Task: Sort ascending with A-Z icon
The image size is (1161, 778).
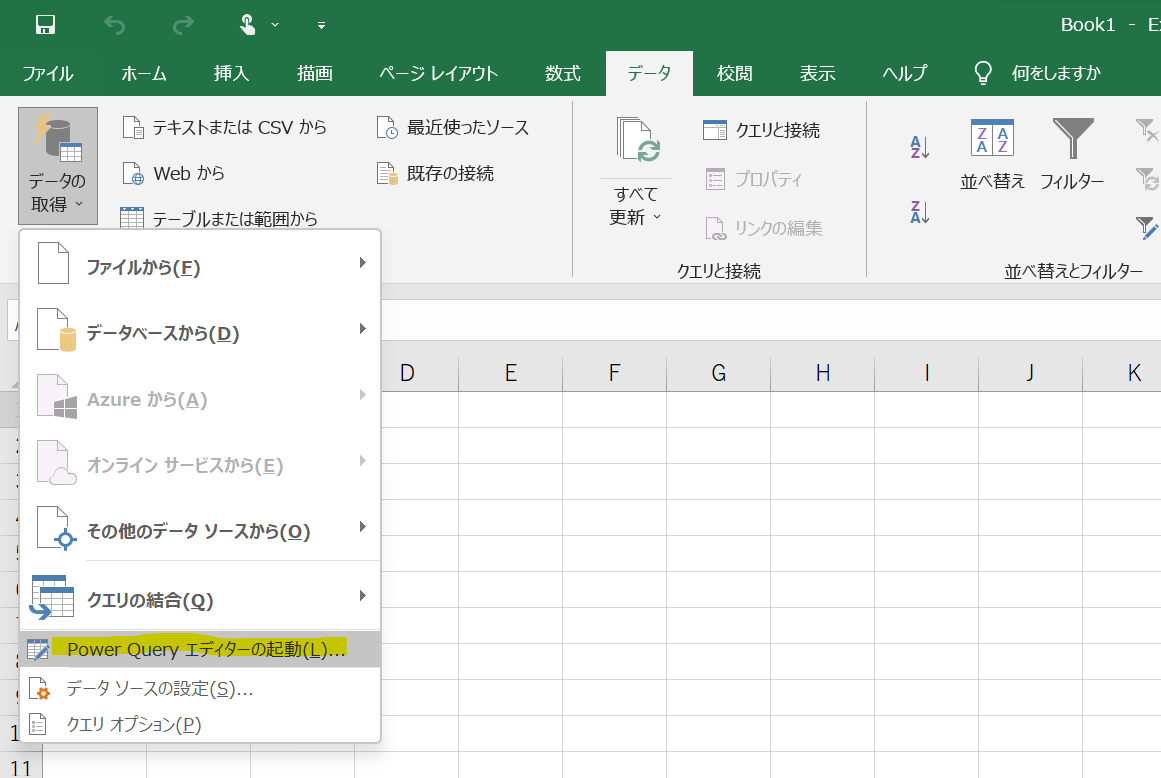Action: (x=919, y=147)
